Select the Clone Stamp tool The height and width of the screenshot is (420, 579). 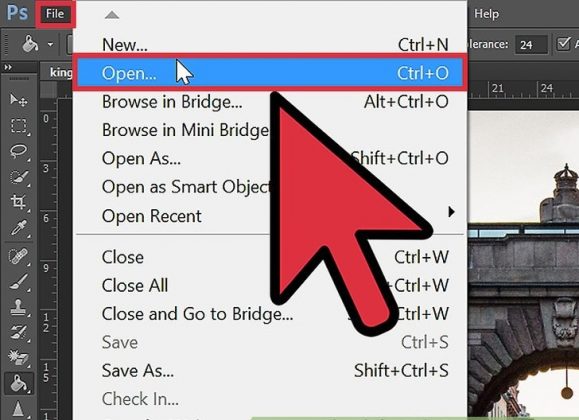[18, 307]
